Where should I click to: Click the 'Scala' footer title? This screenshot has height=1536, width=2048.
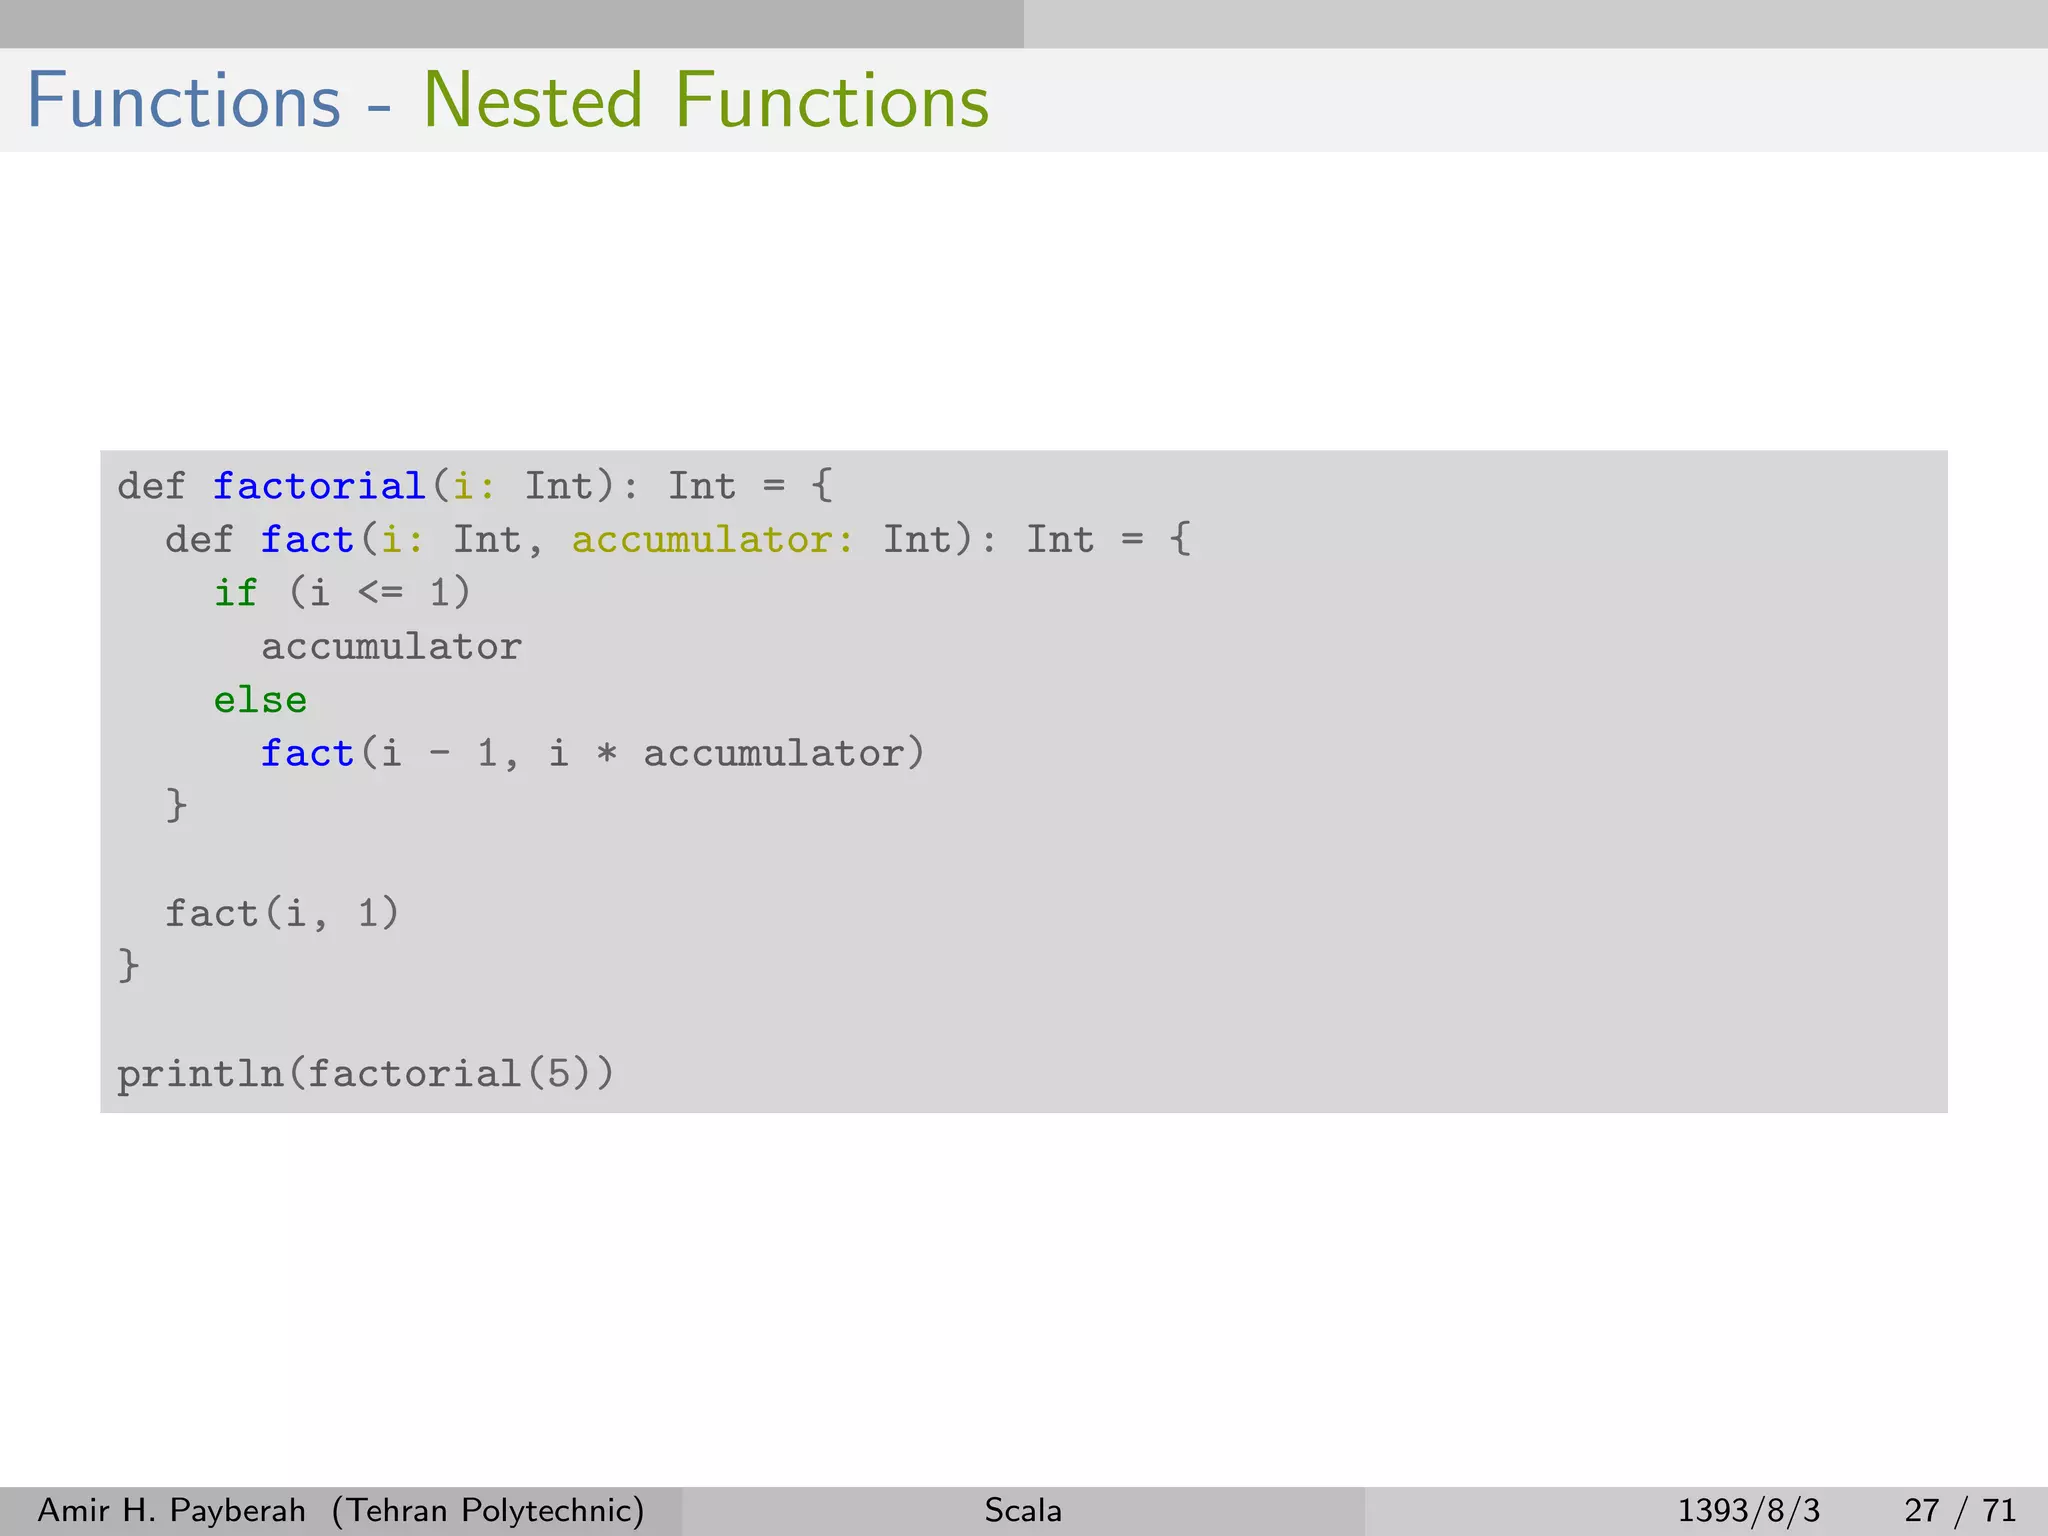(x=1023, y=1510)
